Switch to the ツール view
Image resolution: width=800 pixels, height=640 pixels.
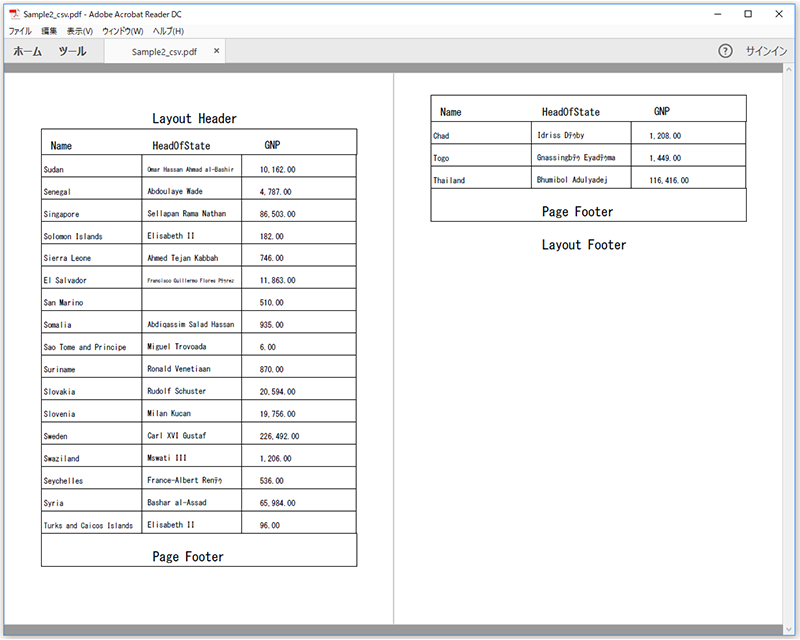pos(72,51)
